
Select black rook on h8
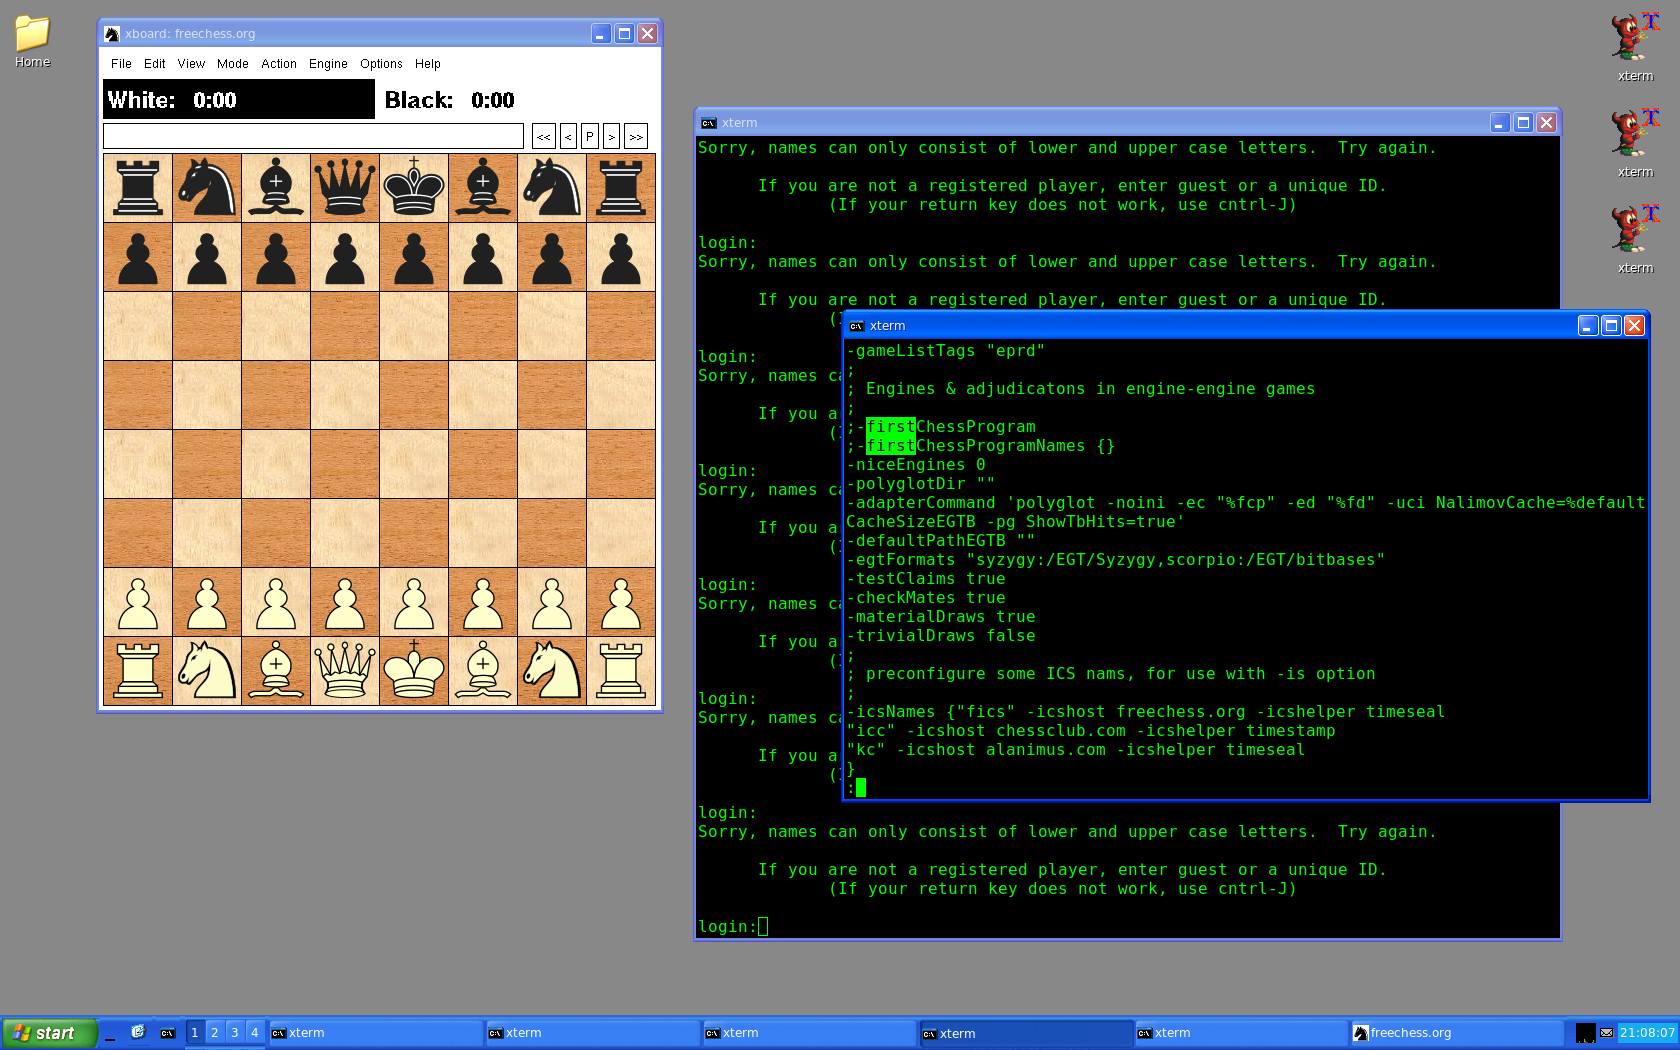click(621, 188)
